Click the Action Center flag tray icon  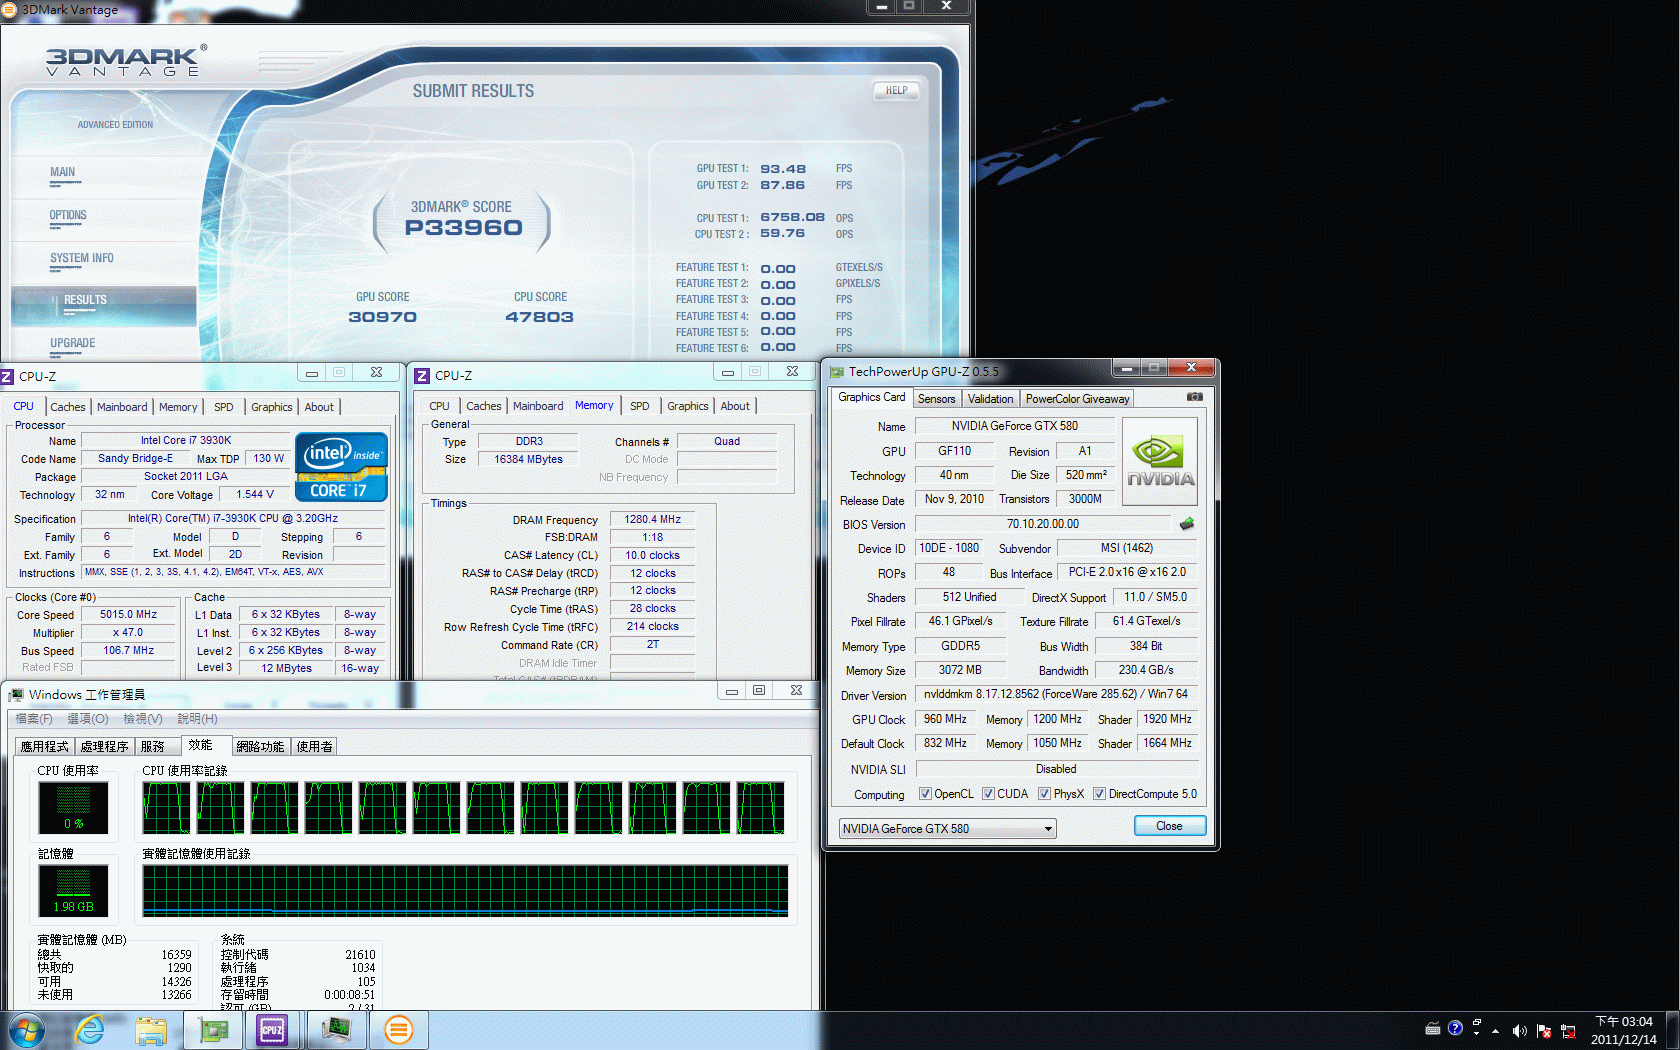[x=1544, y=1030]
